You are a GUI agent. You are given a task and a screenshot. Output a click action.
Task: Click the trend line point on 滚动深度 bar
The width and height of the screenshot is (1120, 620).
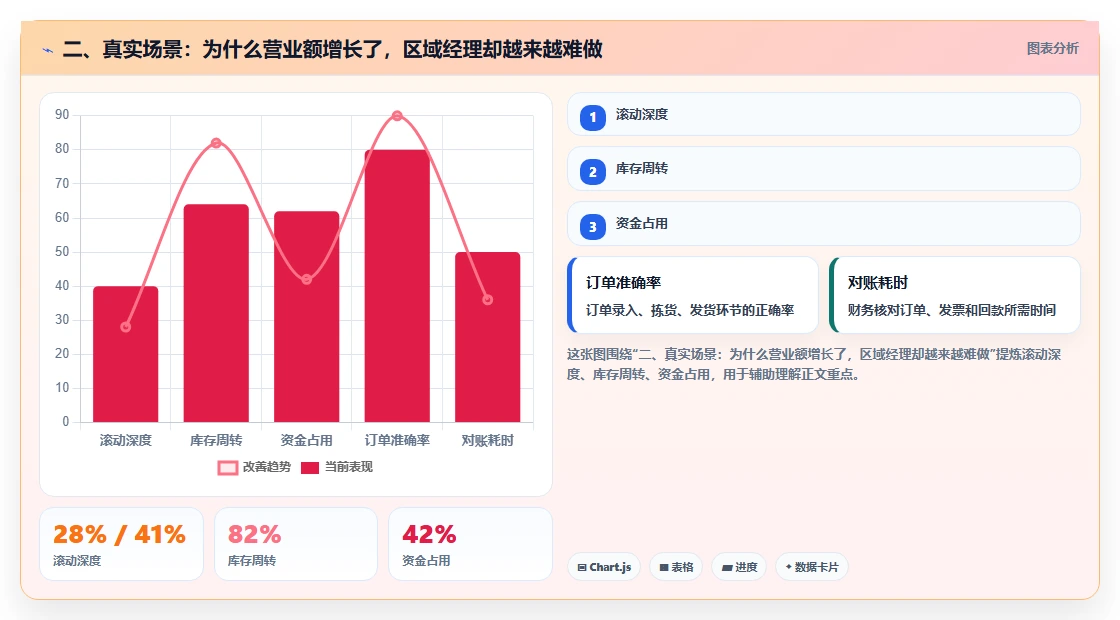[126, 327]
